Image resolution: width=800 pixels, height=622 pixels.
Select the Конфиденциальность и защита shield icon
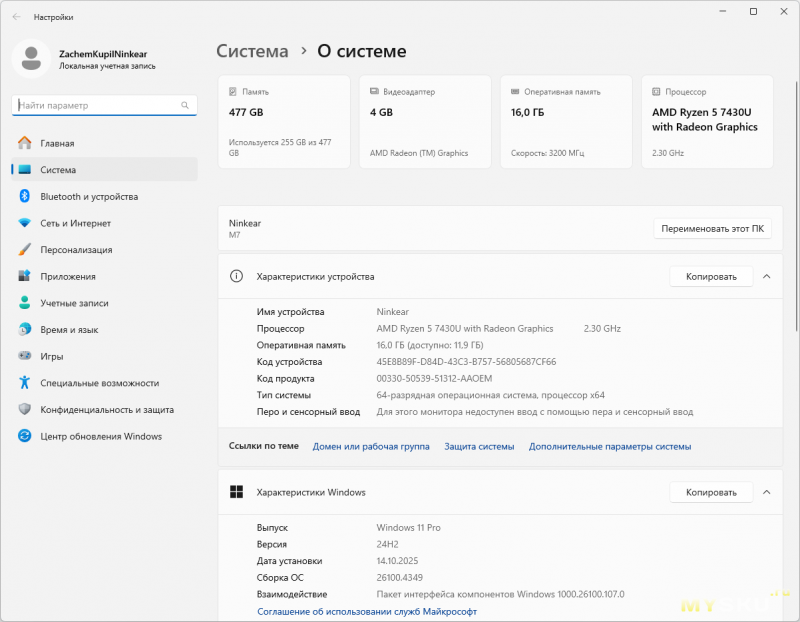24,409
